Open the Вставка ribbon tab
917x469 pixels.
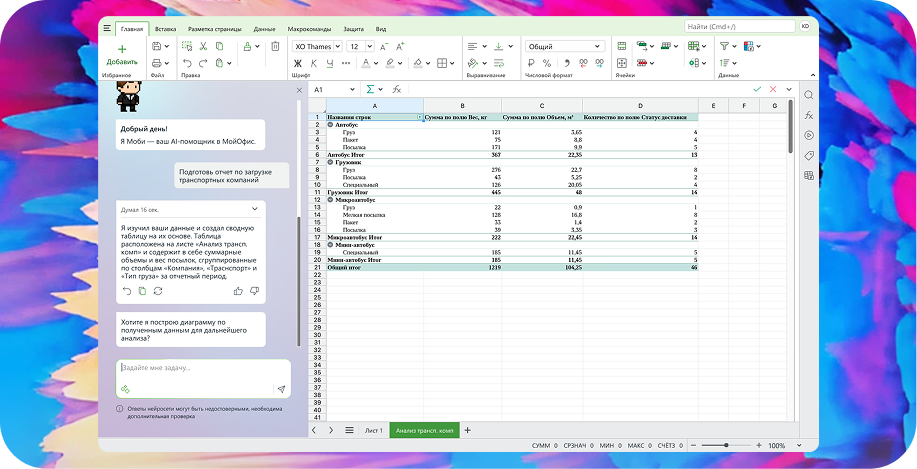166,29
